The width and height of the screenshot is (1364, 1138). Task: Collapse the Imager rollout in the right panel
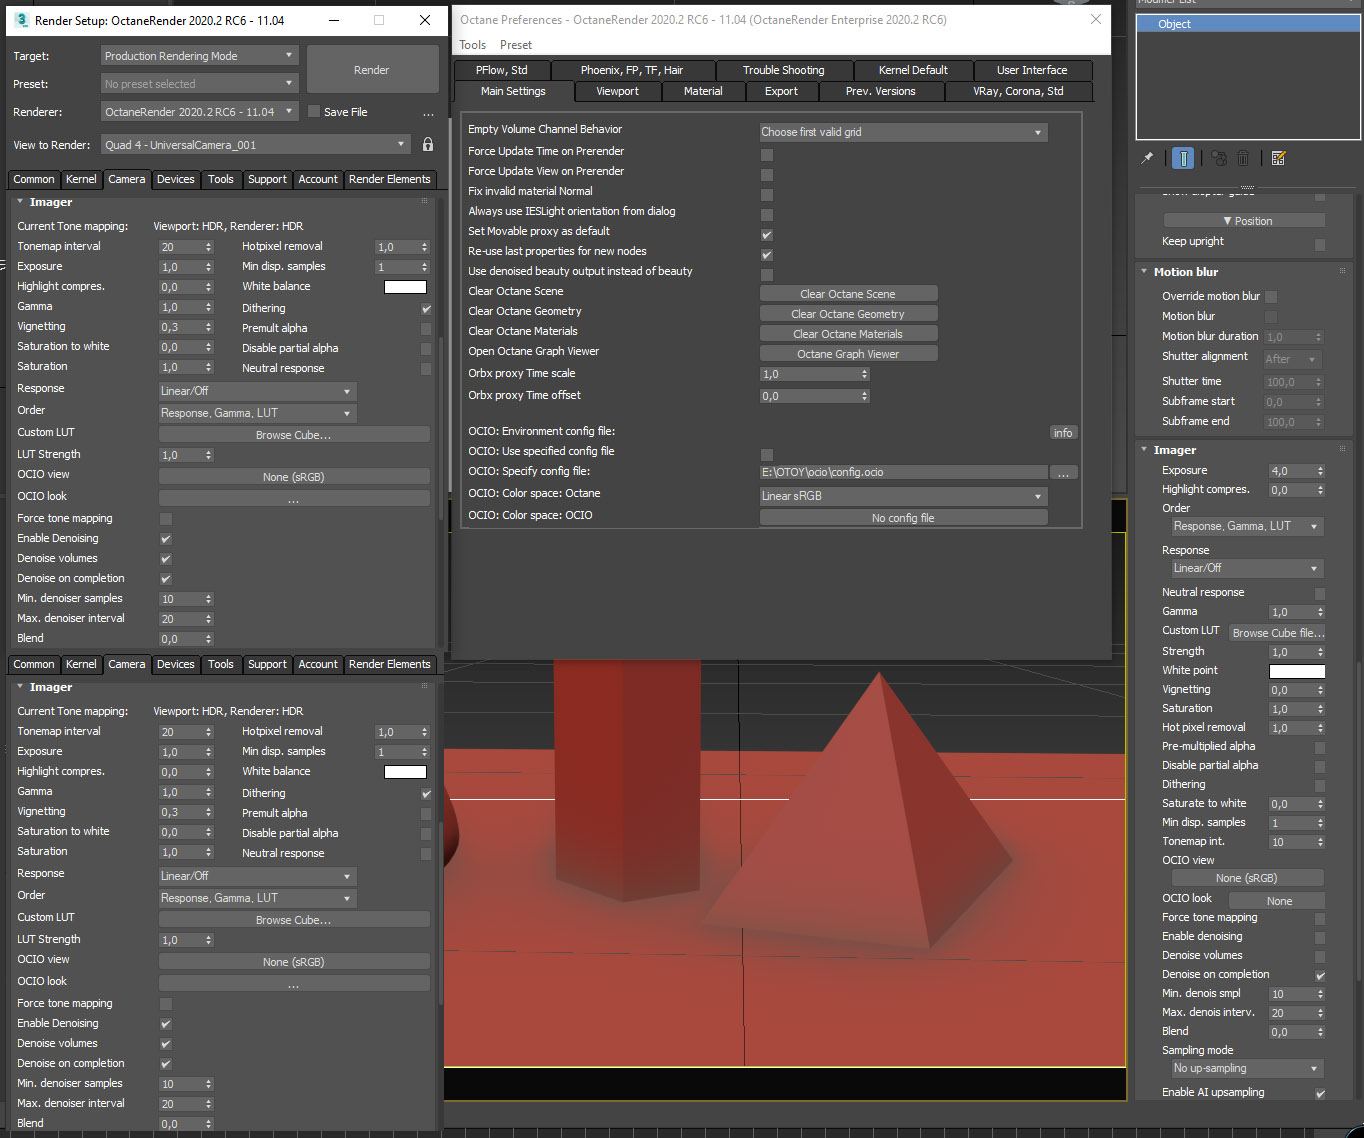(x=1174, y=450)
